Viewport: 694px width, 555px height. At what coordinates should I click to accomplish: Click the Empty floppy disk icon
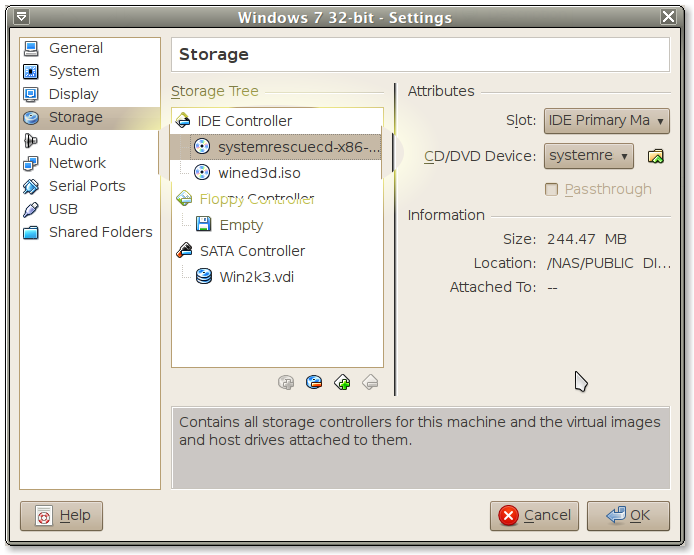[204, 225]
